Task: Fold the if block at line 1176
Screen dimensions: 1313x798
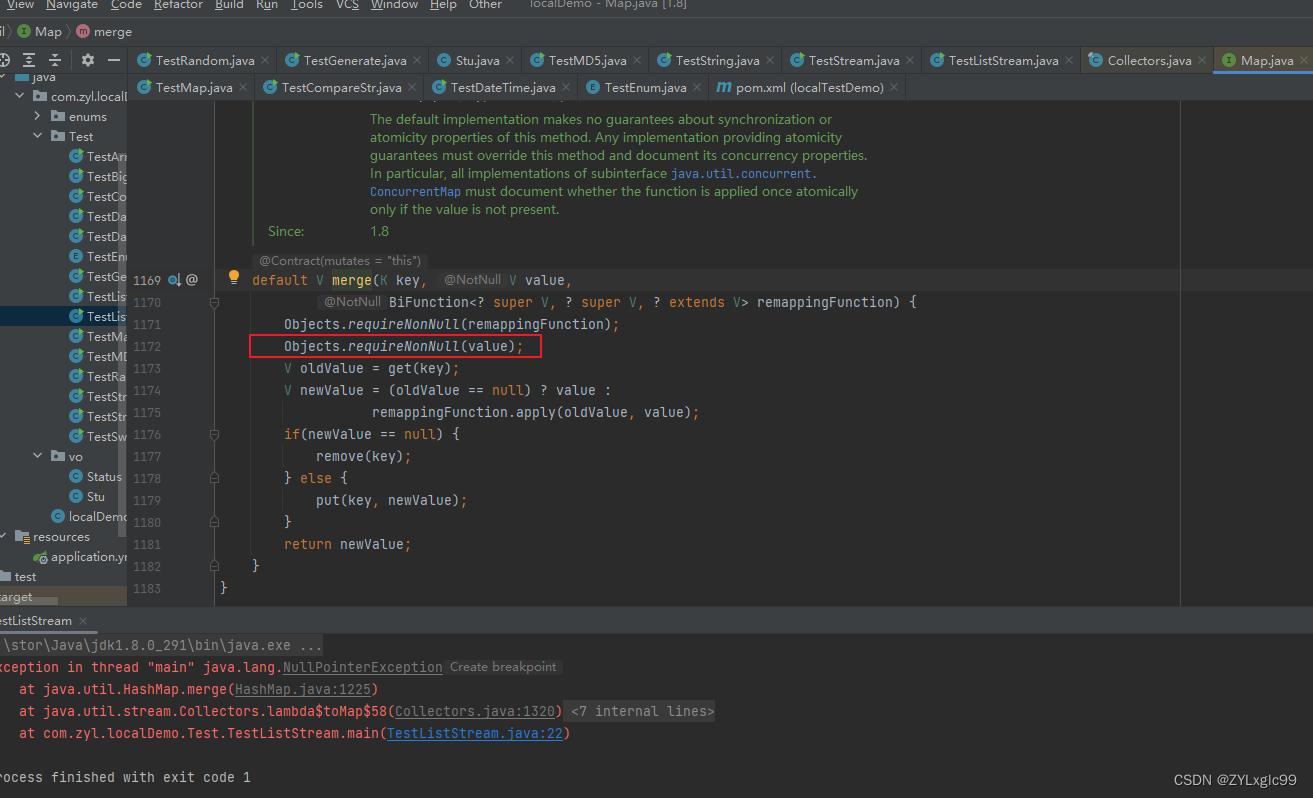Action: [x=215, y=434]
